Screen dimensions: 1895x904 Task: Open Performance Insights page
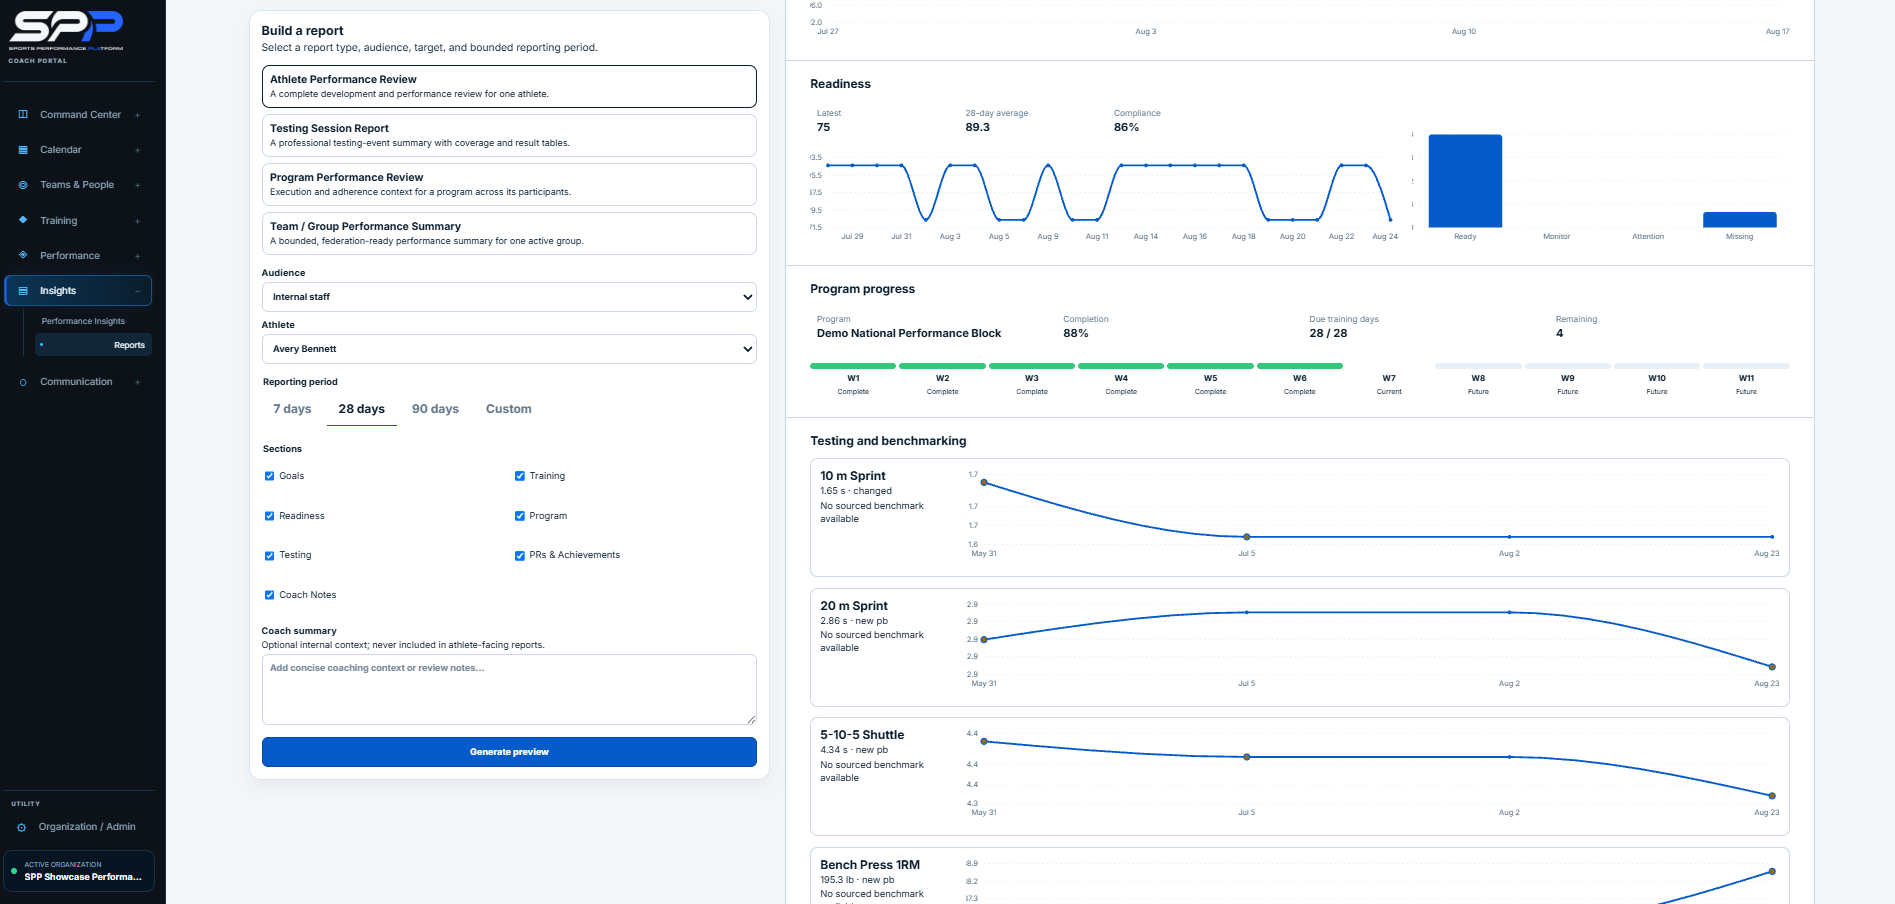[83, 321]
